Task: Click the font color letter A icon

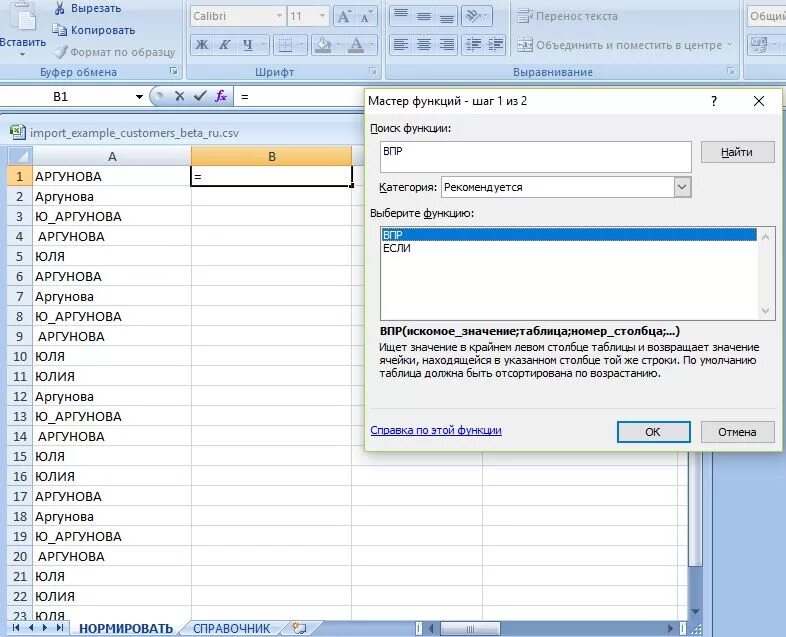Action: [356, 45]
